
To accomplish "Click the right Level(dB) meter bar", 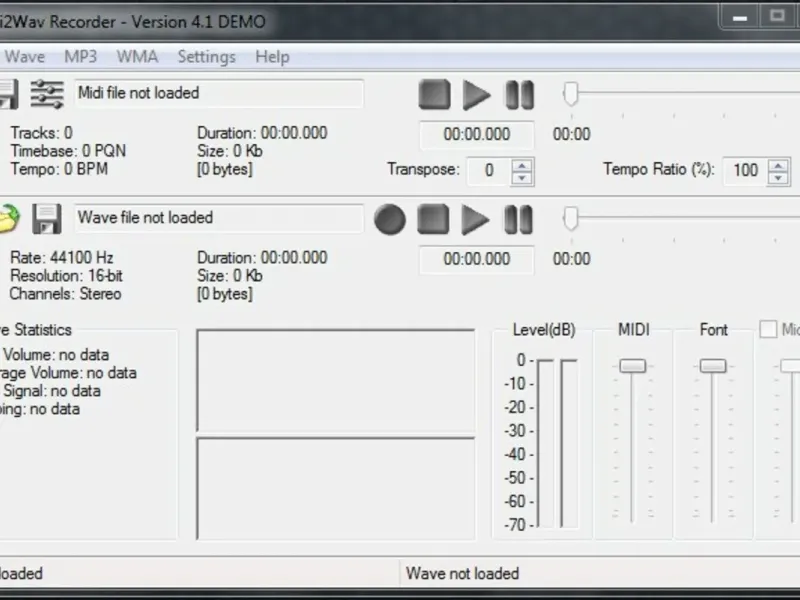I will (569, 443).
